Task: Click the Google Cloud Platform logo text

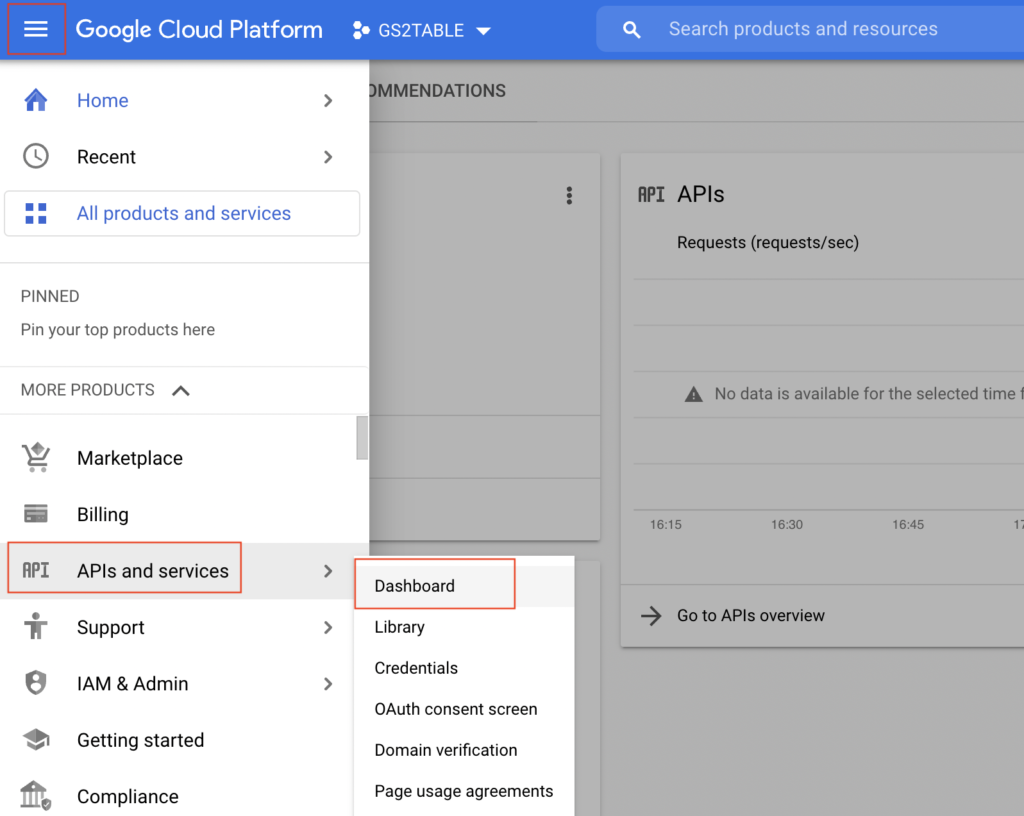Action: click(199, 29)
